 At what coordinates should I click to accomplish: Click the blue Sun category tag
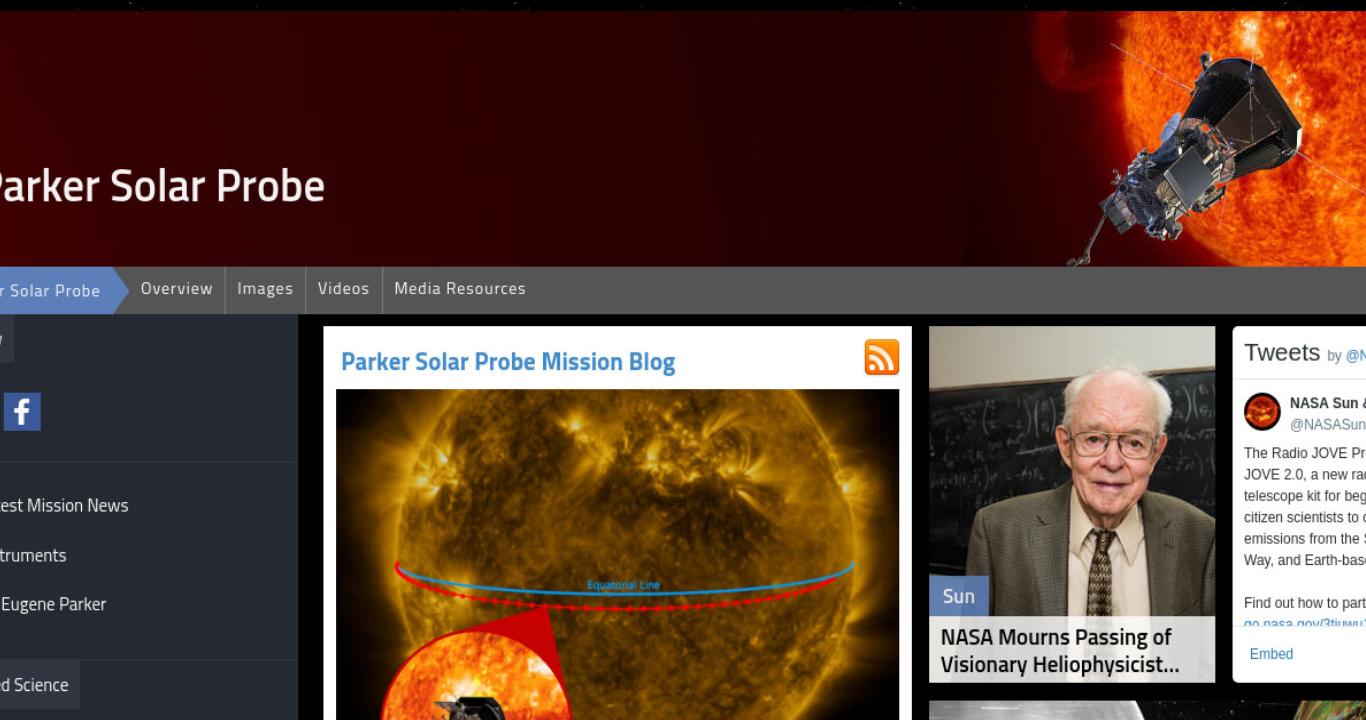click(958, 596)
